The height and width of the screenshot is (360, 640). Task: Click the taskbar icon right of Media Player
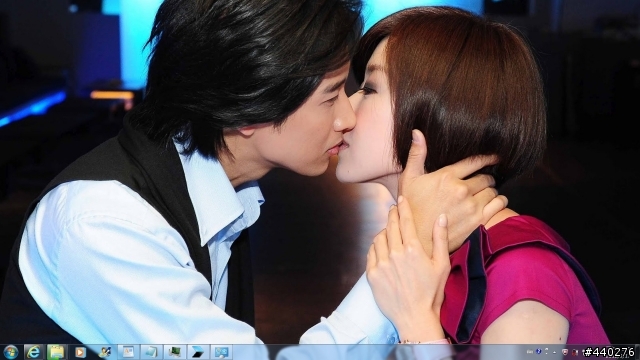[104, 352]
